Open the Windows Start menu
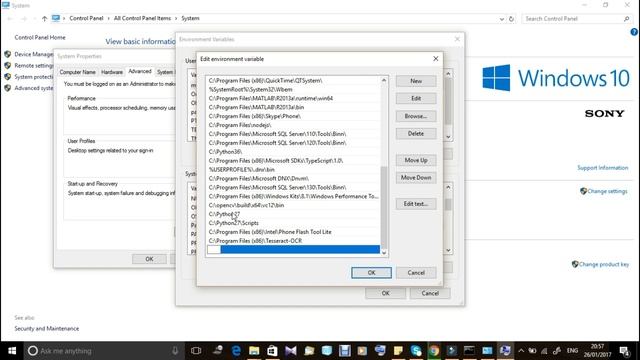This screenshot has height=360, width=640. pyautogui.click(x=12, y=351)
